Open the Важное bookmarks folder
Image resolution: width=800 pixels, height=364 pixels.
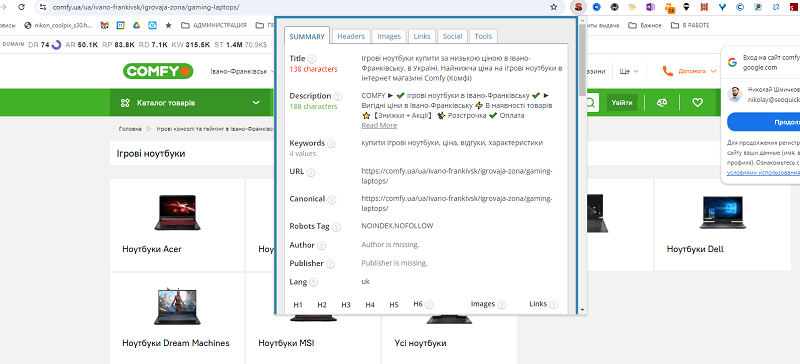pos(645,25)
